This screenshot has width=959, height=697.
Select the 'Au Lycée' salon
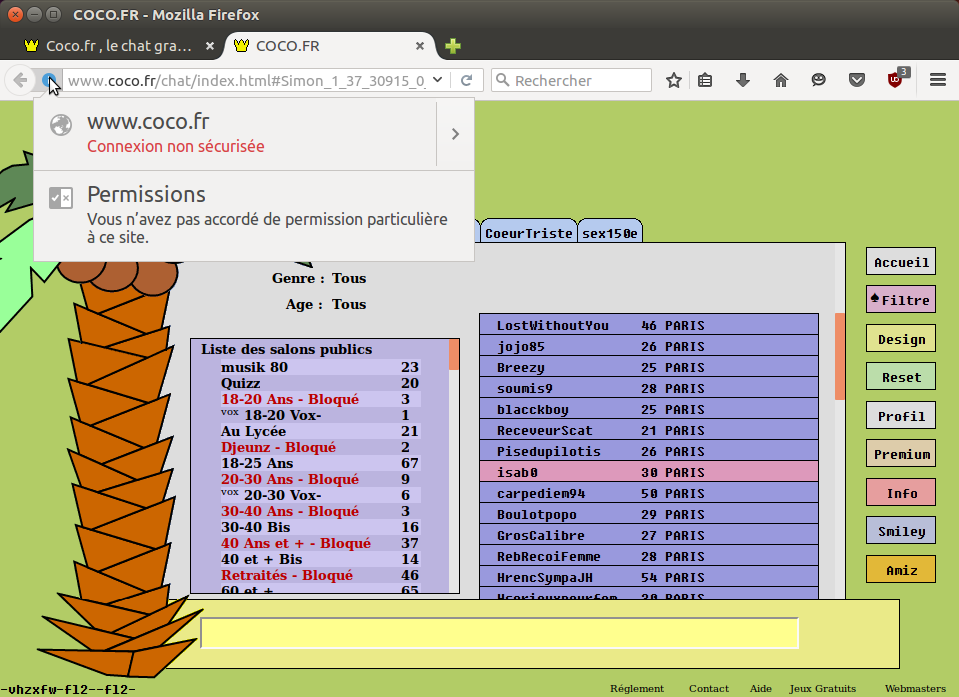point(320,431)
